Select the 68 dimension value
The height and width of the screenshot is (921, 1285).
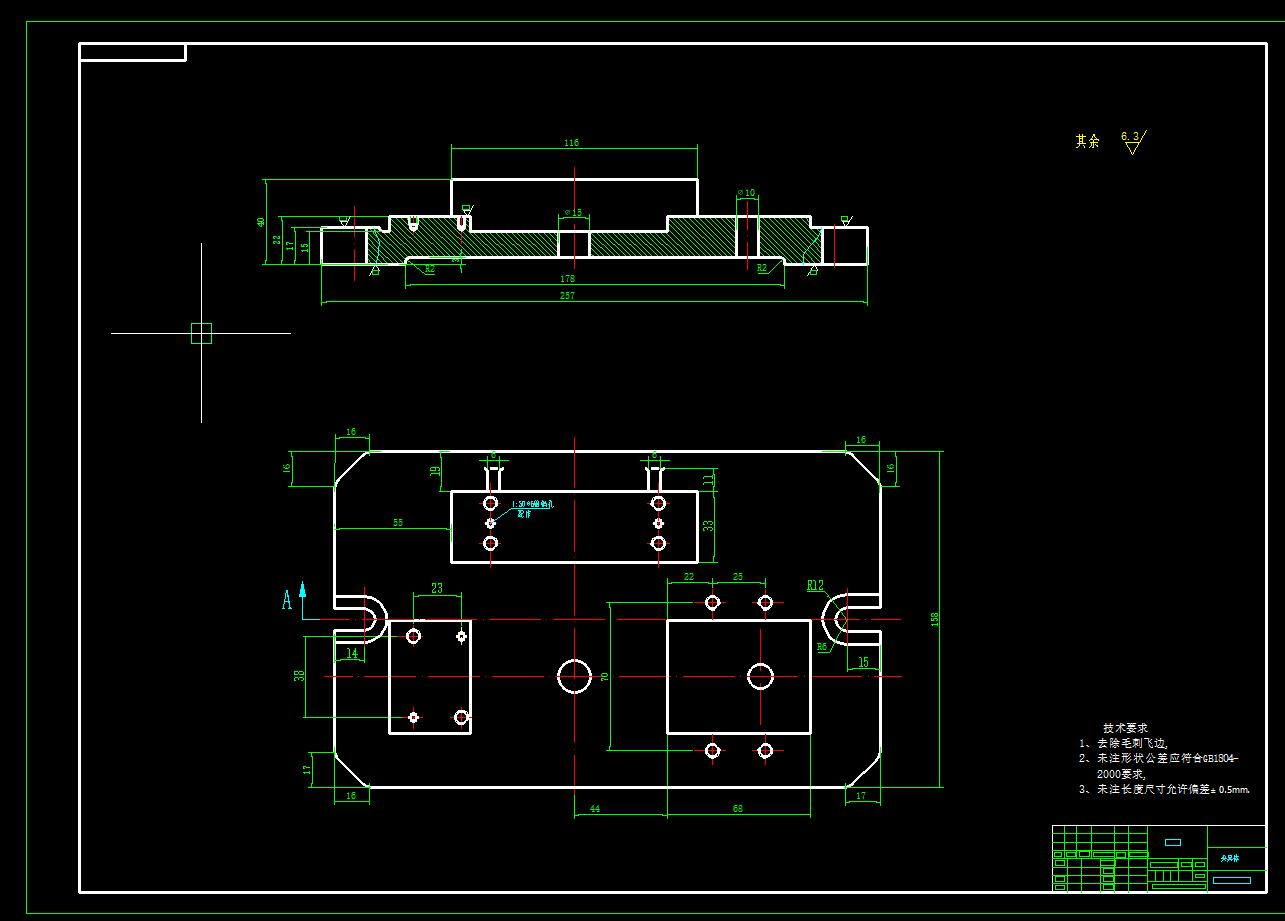(x=738, y=808)
